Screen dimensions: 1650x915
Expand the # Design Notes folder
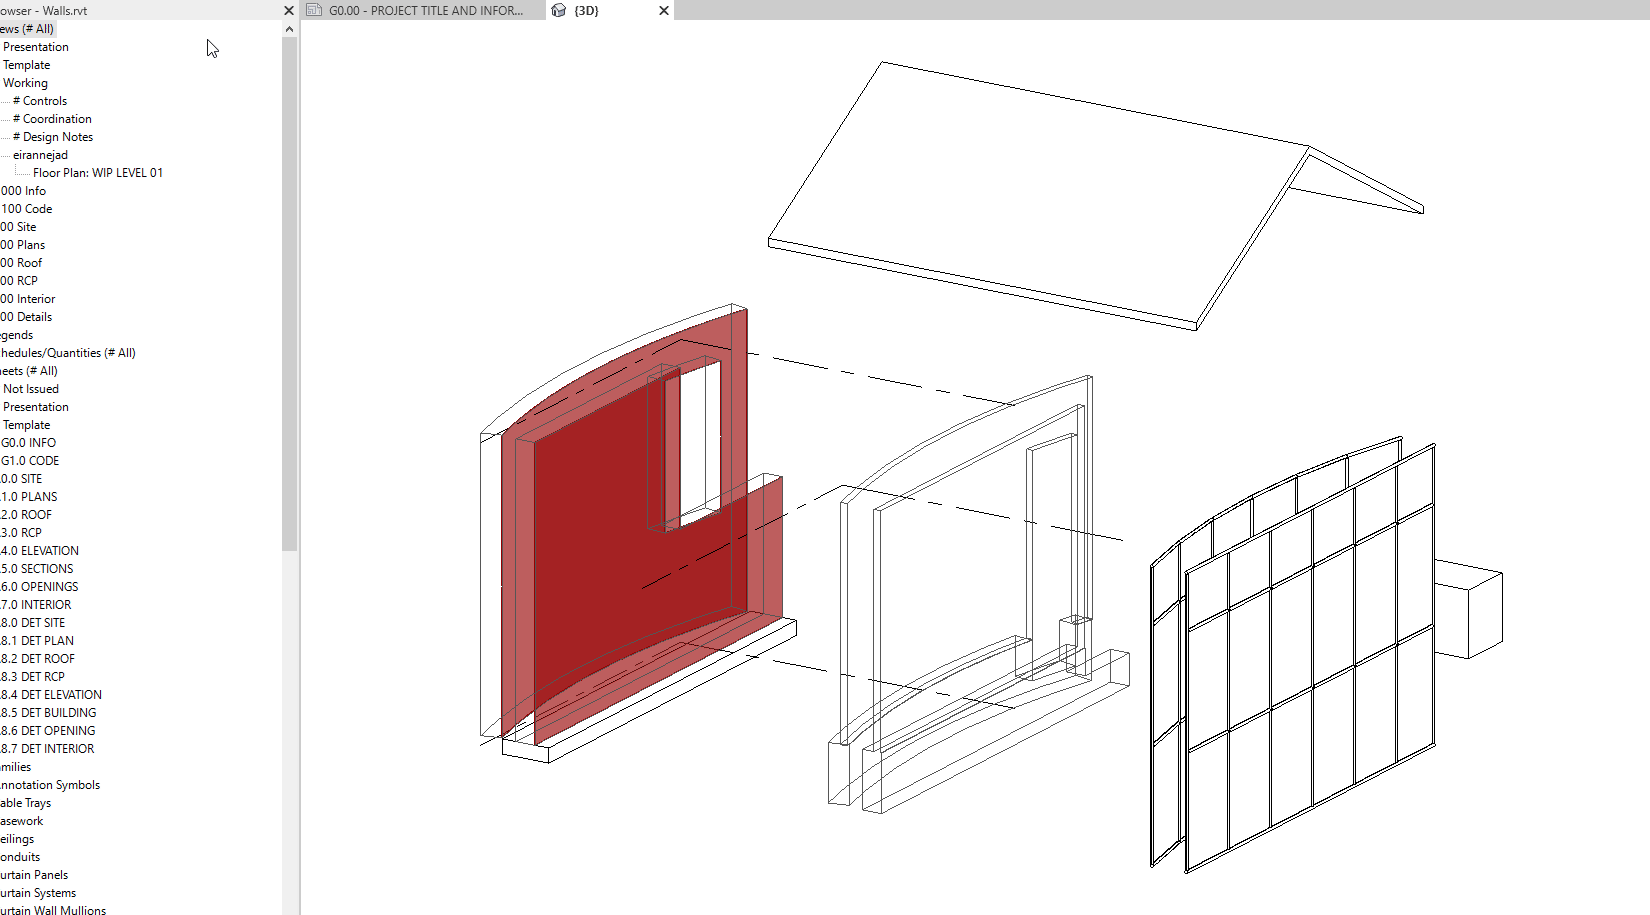pos(57,137)
